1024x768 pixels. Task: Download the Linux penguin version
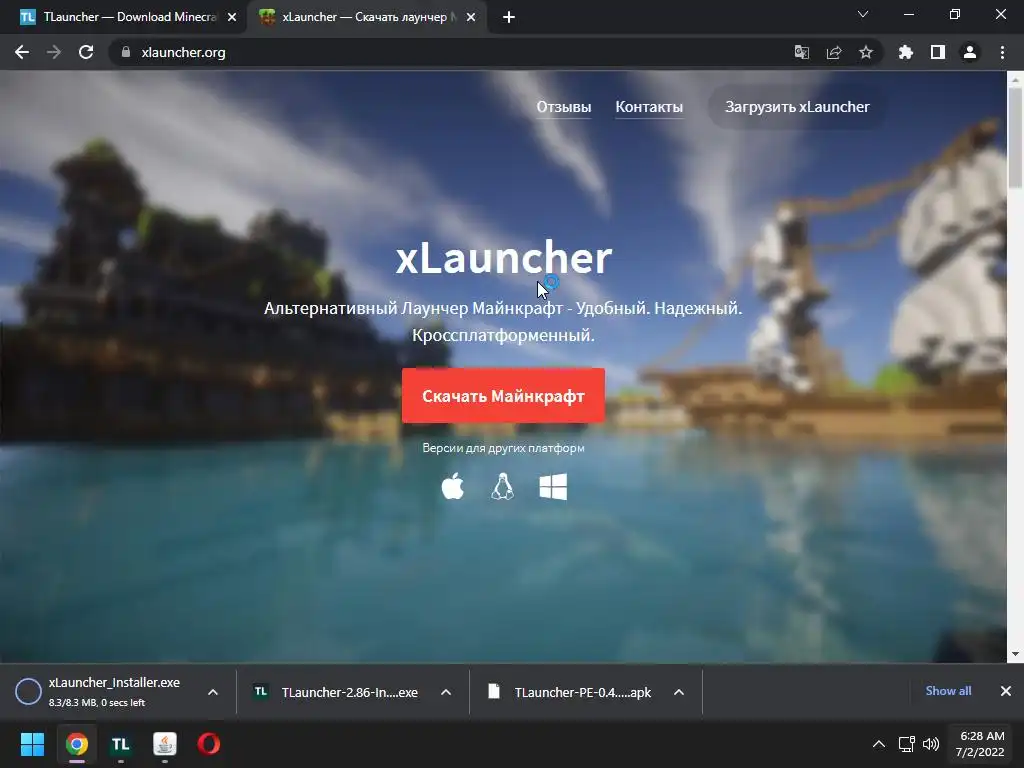[502, 487]
